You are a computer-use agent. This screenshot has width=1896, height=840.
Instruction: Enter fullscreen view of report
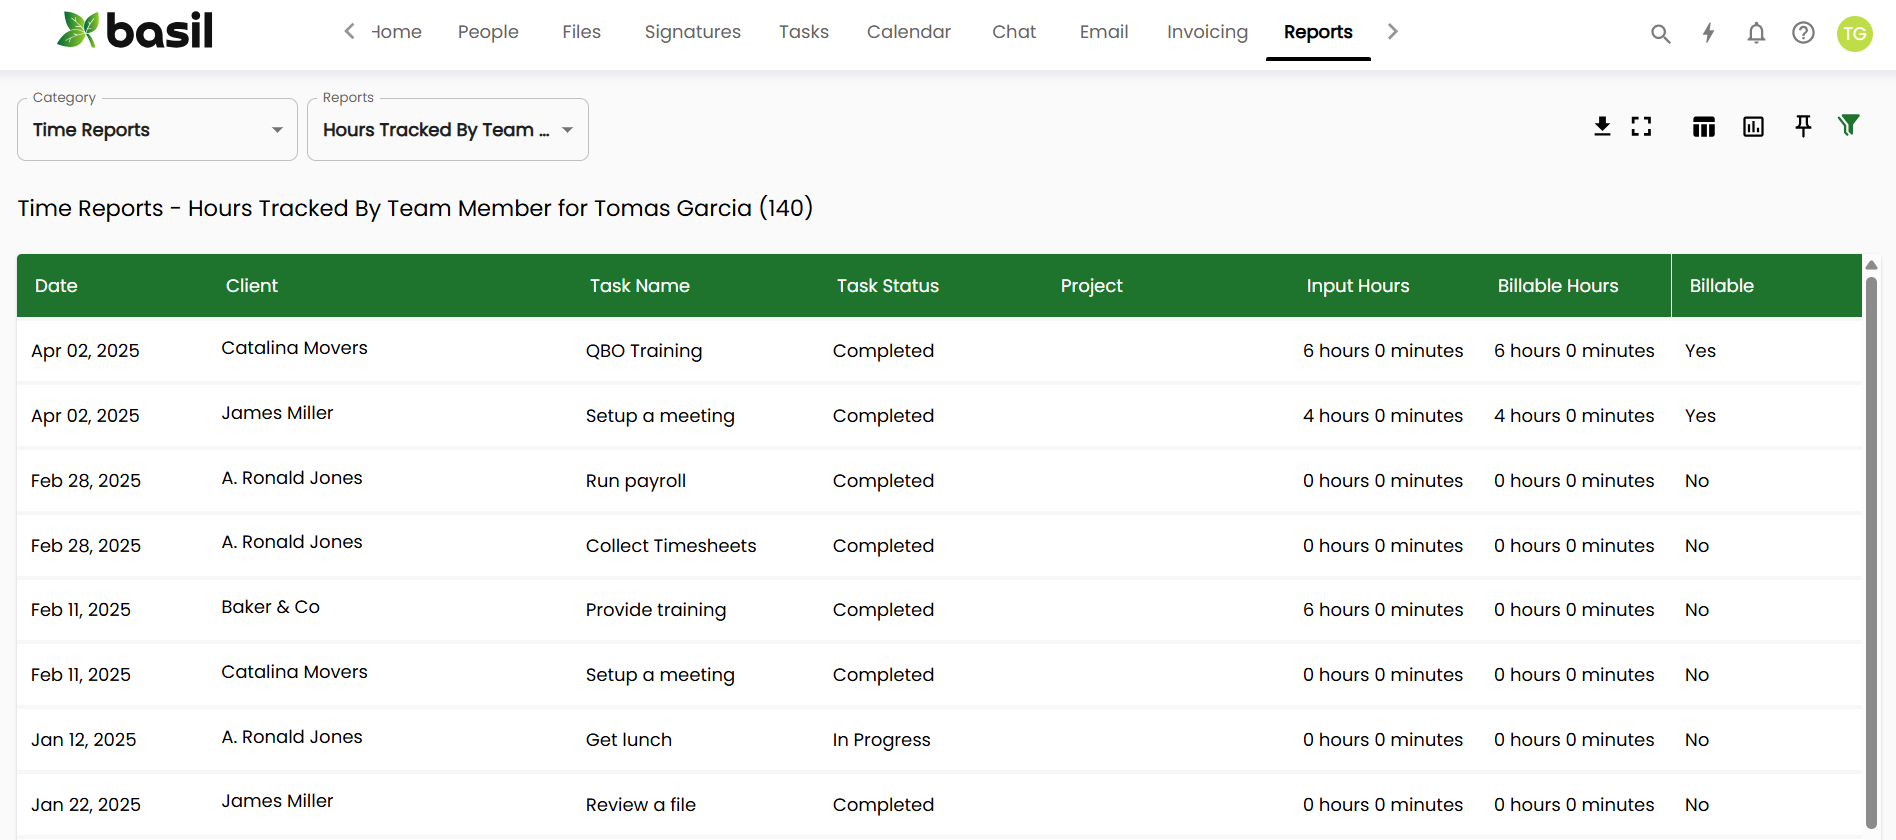point(1641,126)
